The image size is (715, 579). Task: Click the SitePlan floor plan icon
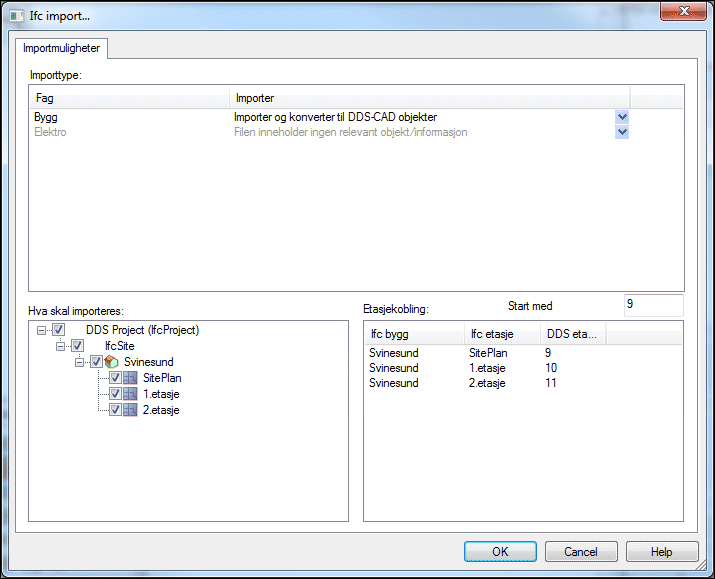[x=131, y=378]
